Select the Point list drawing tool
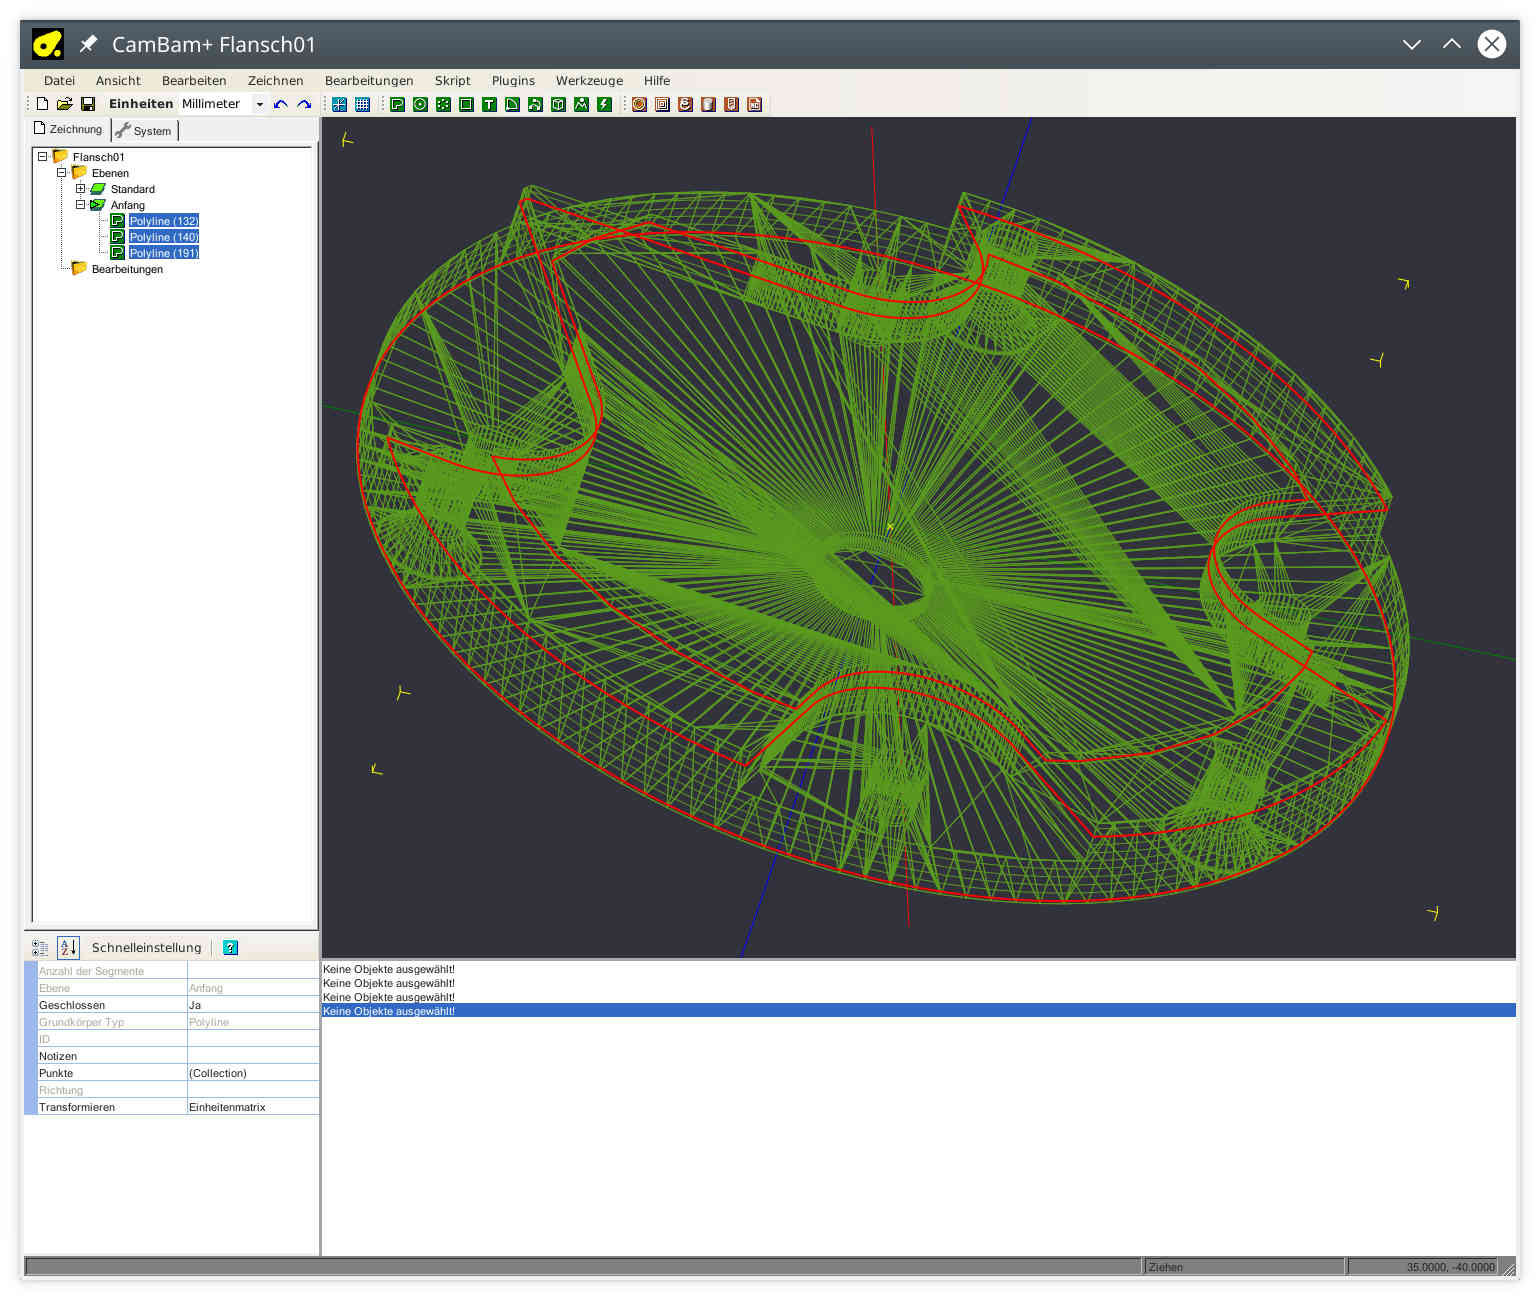 [x=444, y=104]
